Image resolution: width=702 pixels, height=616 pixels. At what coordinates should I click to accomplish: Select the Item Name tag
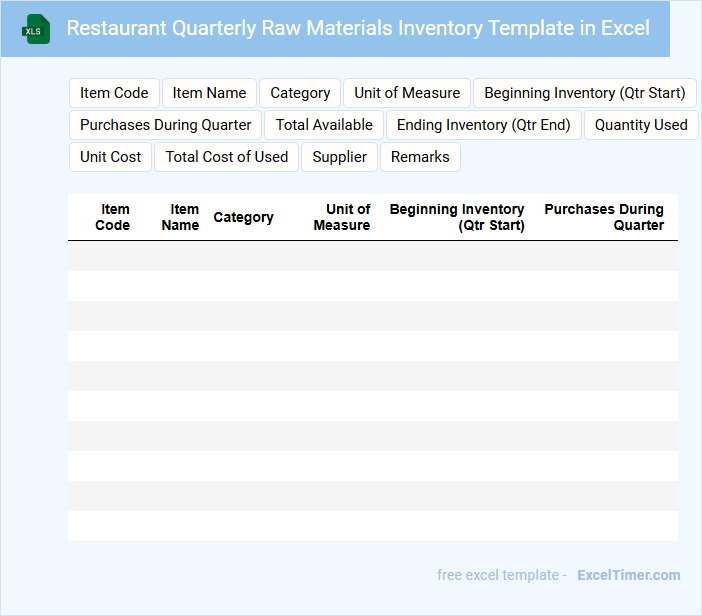coord(209,93)
